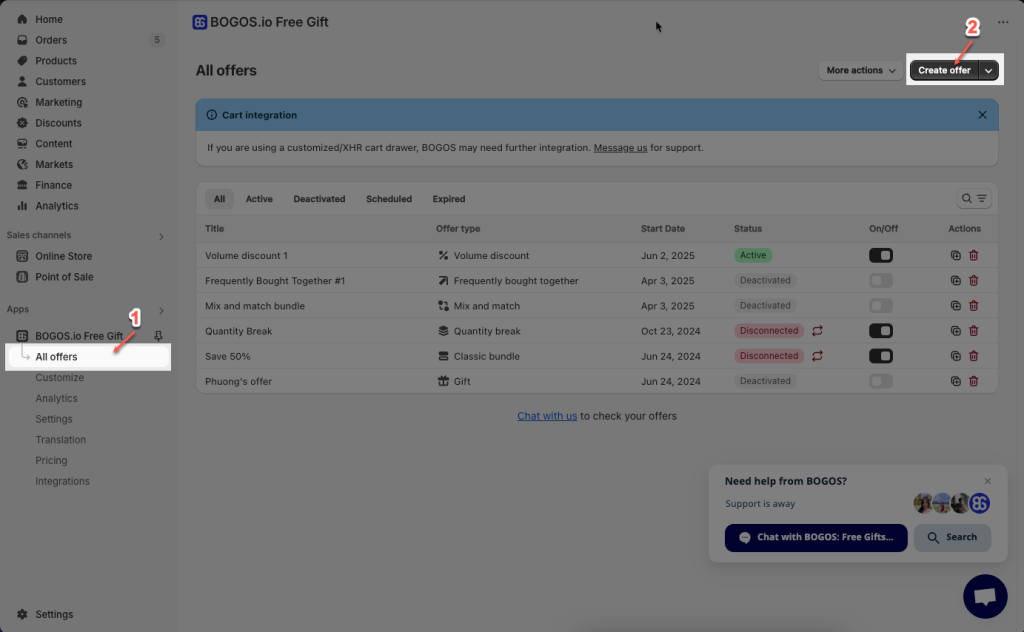1024x632 pixels.
Task: Click the support team avatars in help popup
Action: point(952,503)
